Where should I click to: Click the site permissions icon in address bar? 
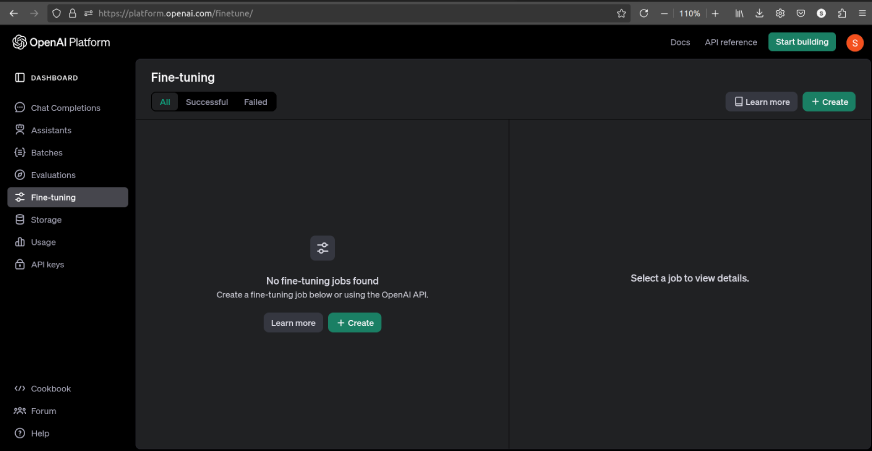(88, 13)
